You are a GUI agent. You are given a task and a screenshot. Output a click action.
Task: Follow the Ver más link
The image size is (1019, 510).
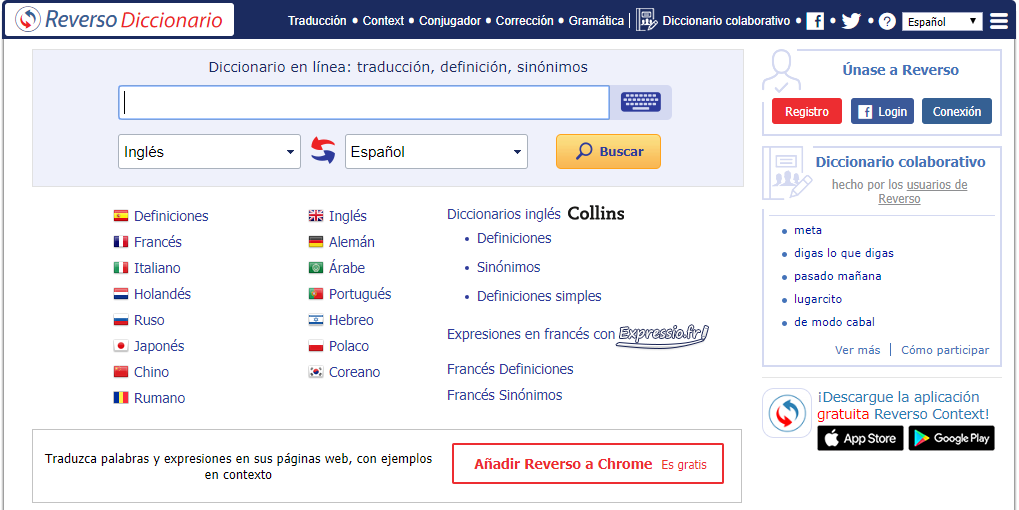pos(857,350)
